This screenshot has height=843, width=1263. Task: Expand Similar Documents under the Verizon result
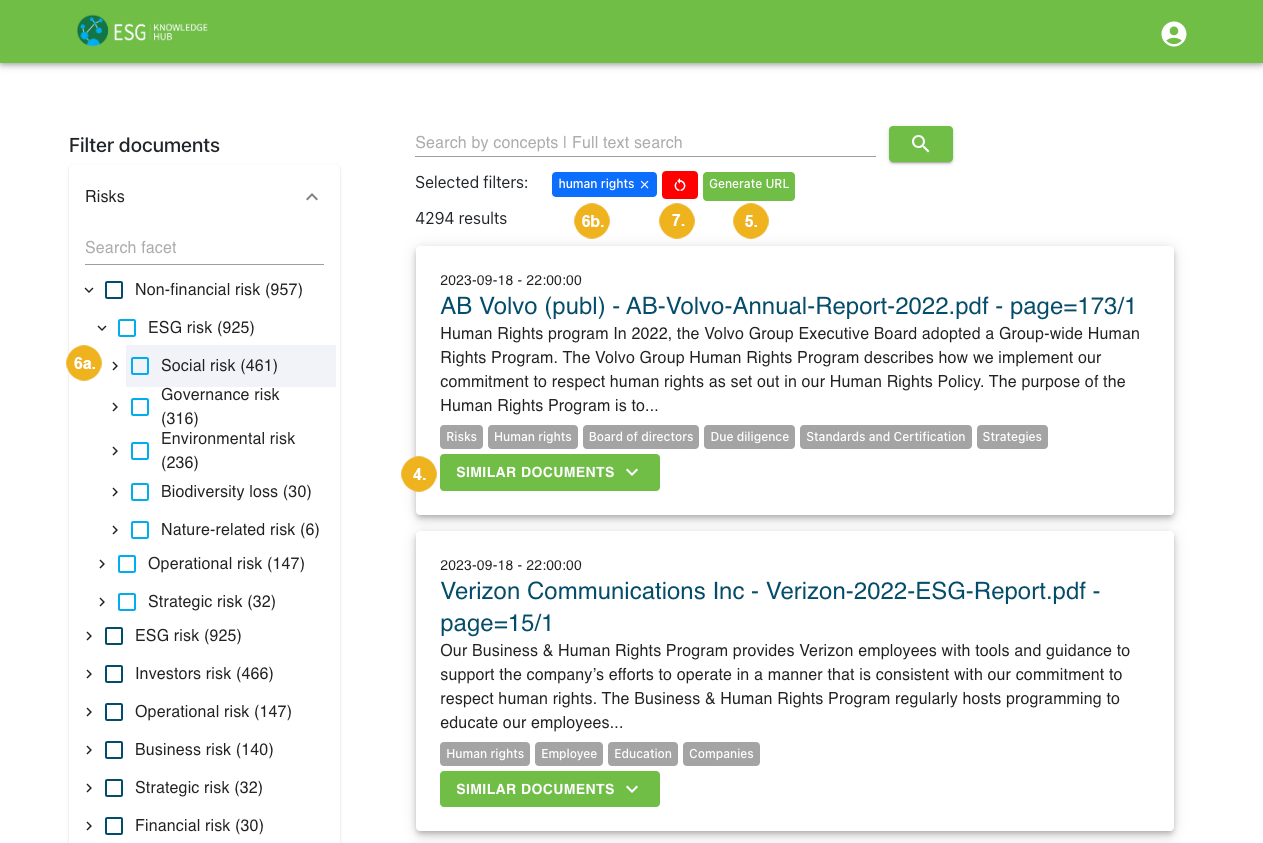pyautogui.click(x=549, y=789)
